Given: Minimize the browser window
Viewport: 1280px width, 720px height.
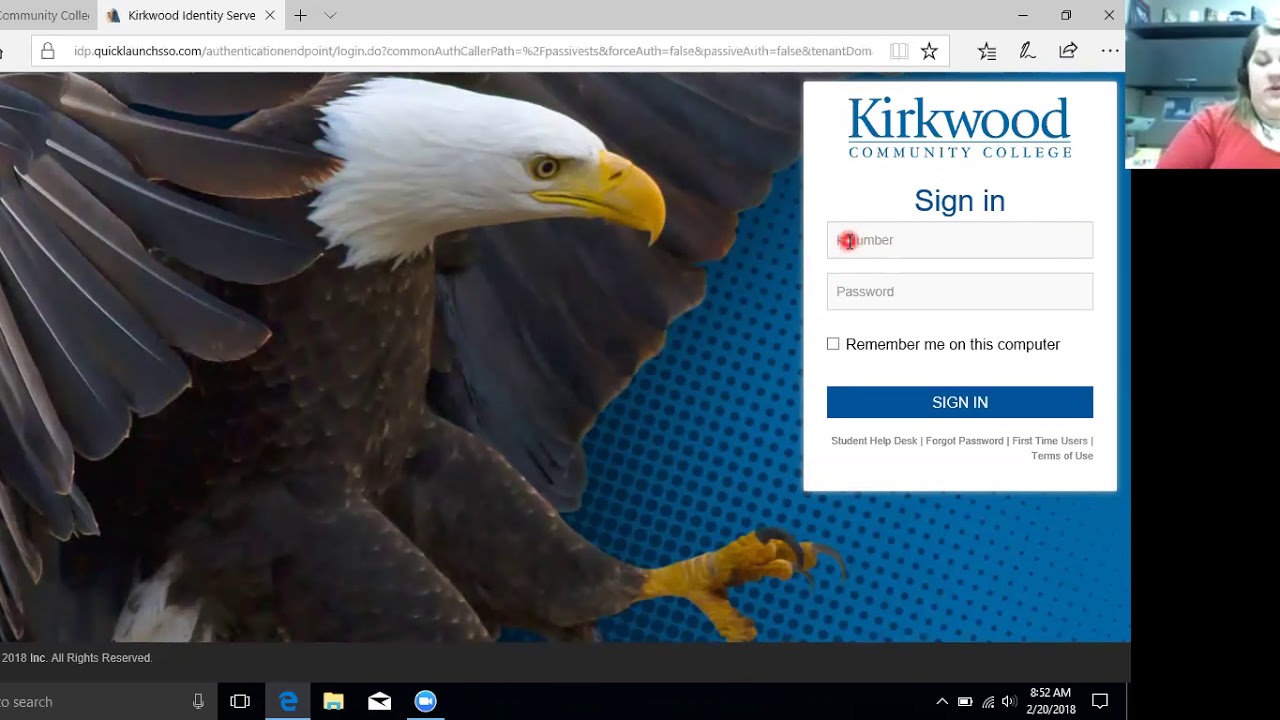Looking at the screenshot, I should [1022, 16].
